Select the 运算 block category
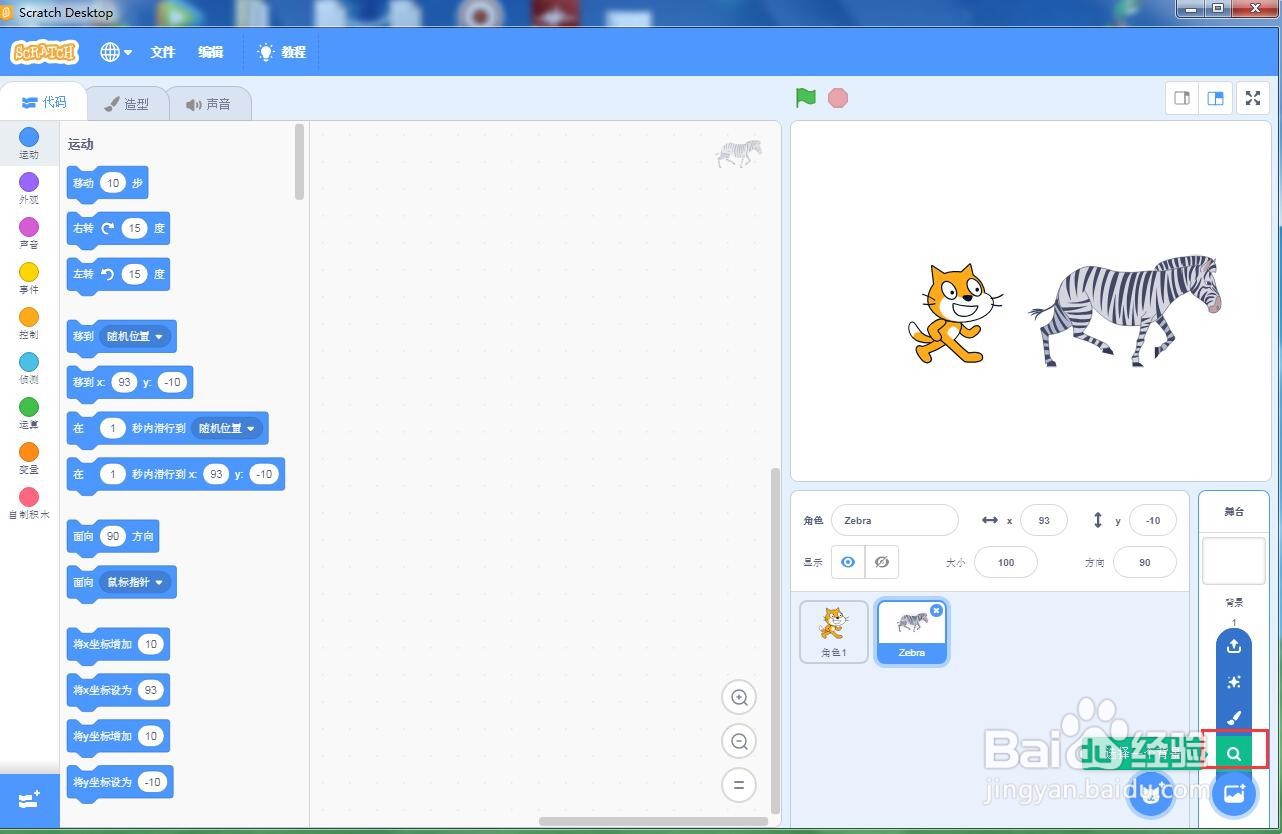Screen dimensions: 1282x834 [29, 413]
